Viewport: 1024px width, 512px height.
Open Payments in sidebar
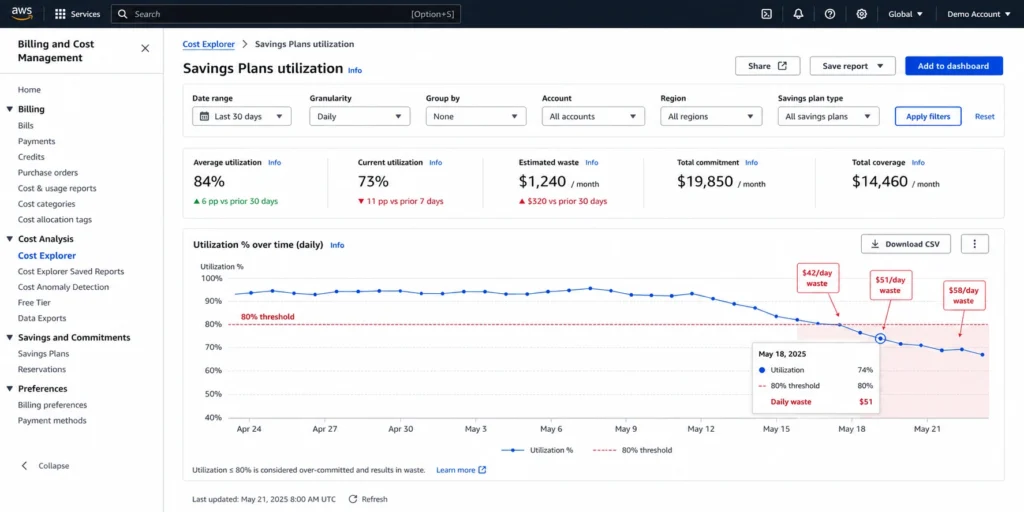[x=37, y=141]
